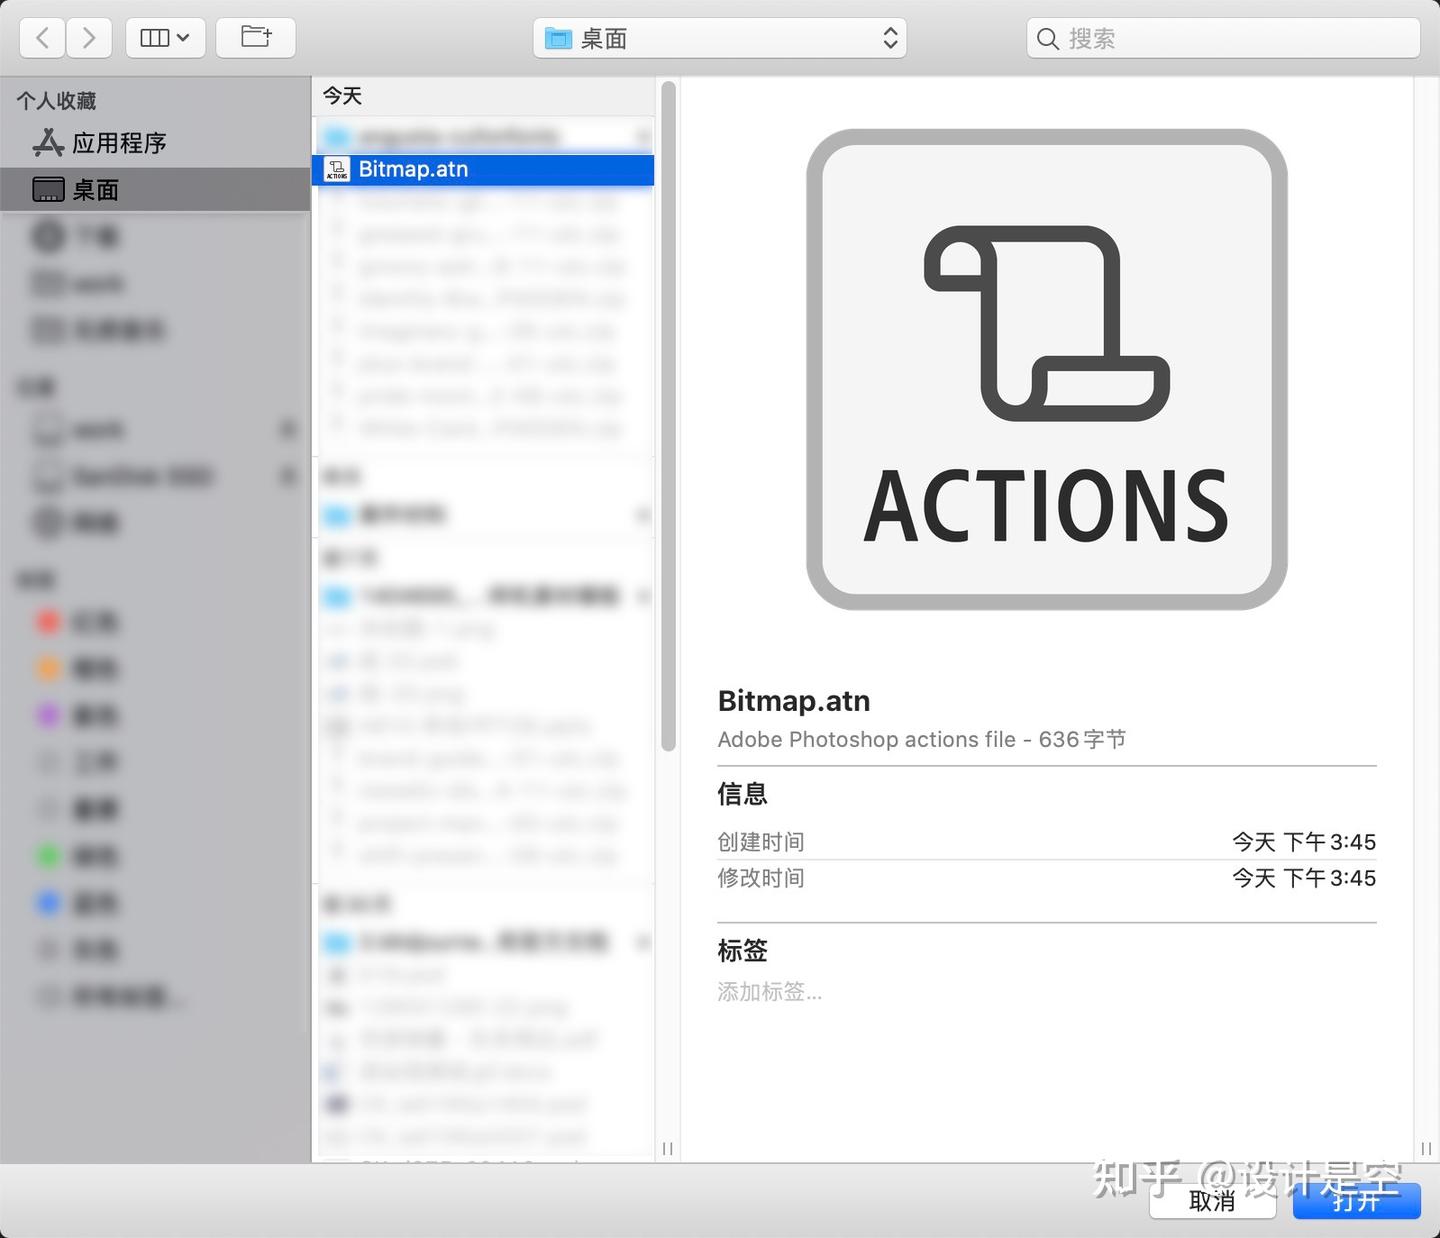Click the Bitmap.atn title in preview pane
This screenshot has height=1238, width=1440.
coord(794,701)
